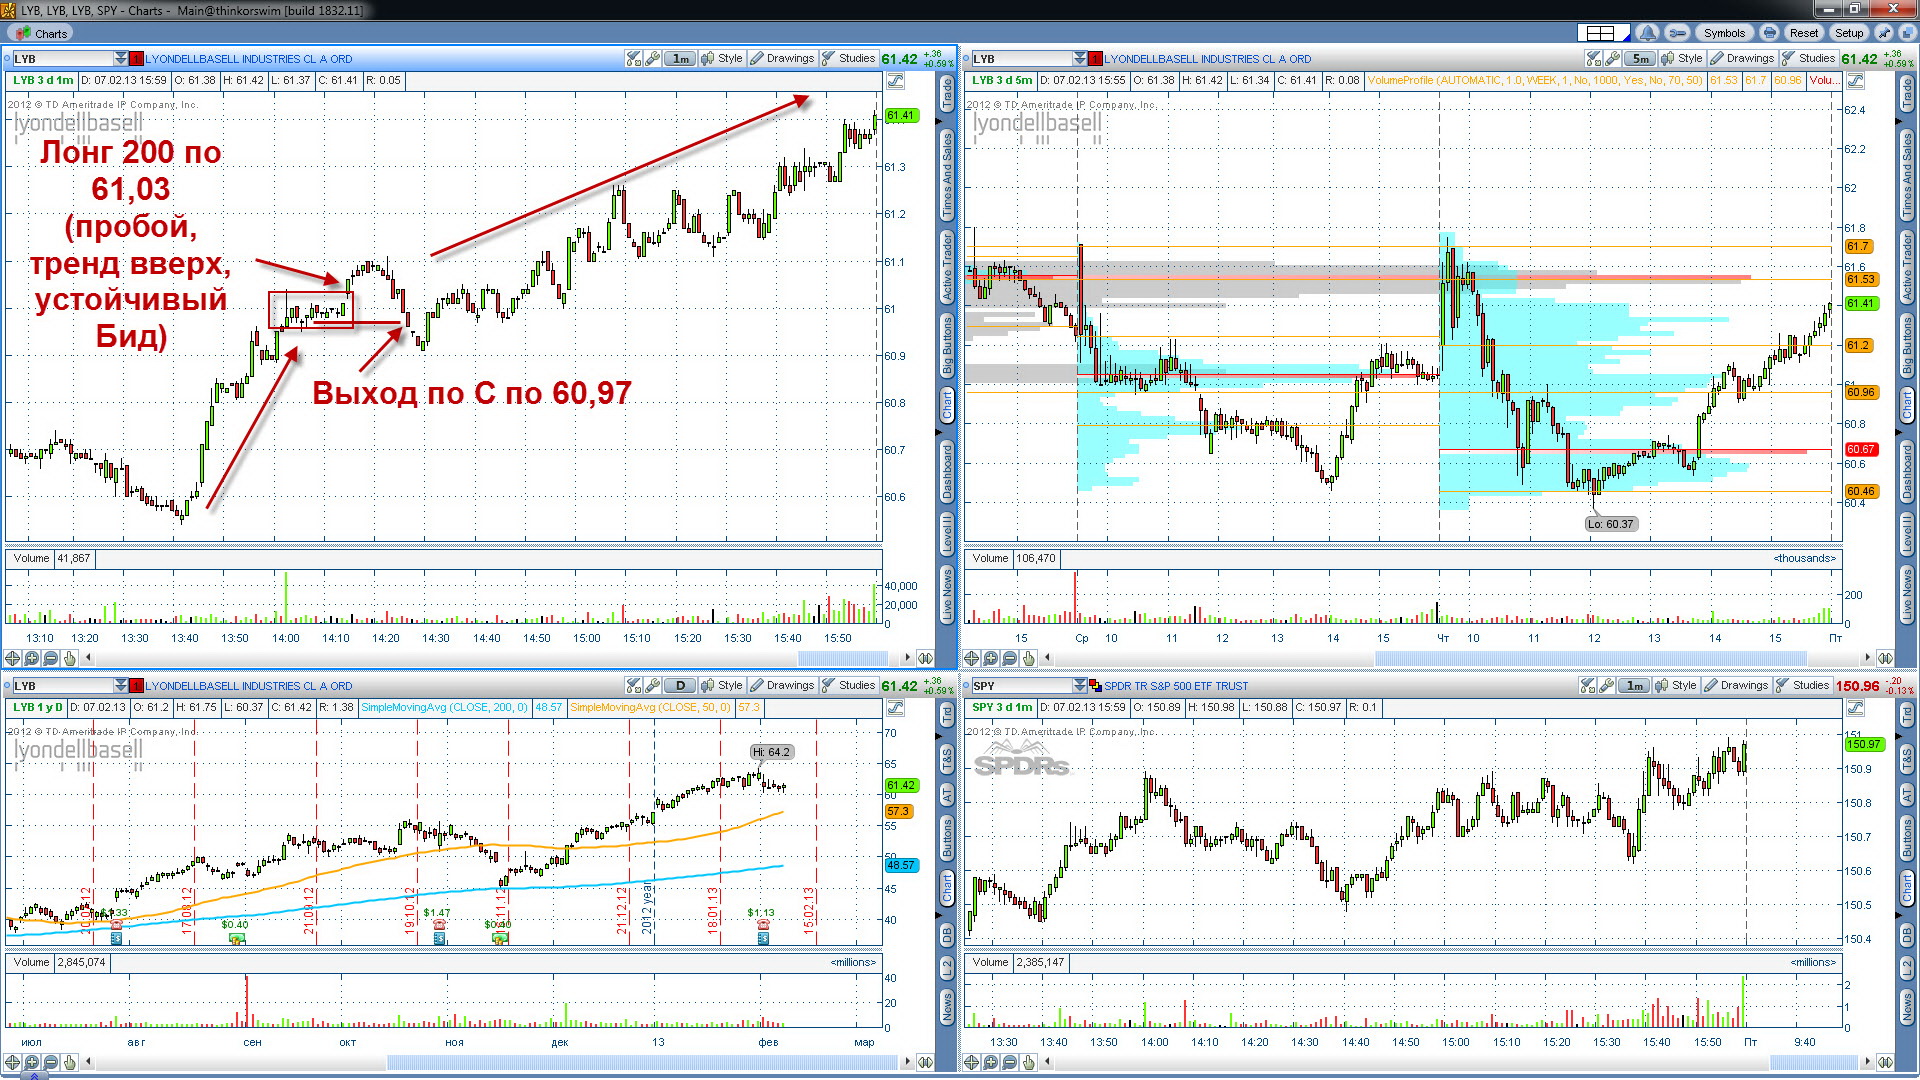Open Drawings tools on SPY chart
Viewport: 1920px width, 1080px height.
coord(1735,686)
